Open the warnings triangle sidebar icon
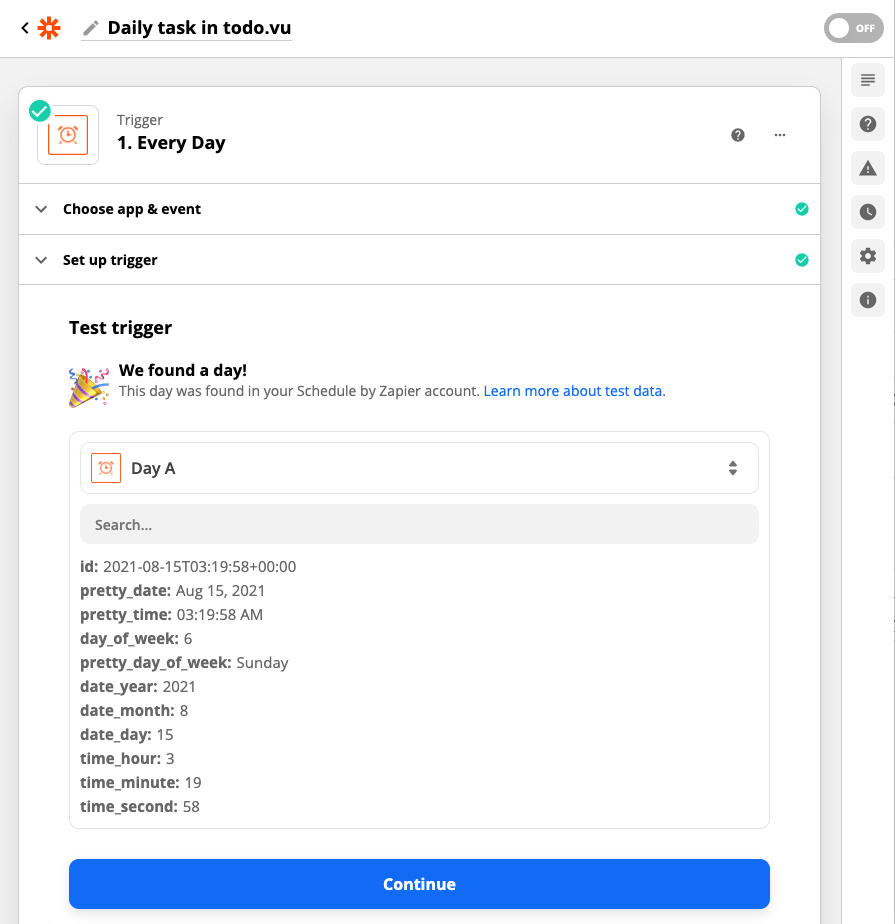Screen dimensions: 895x924 pos(867,168)
